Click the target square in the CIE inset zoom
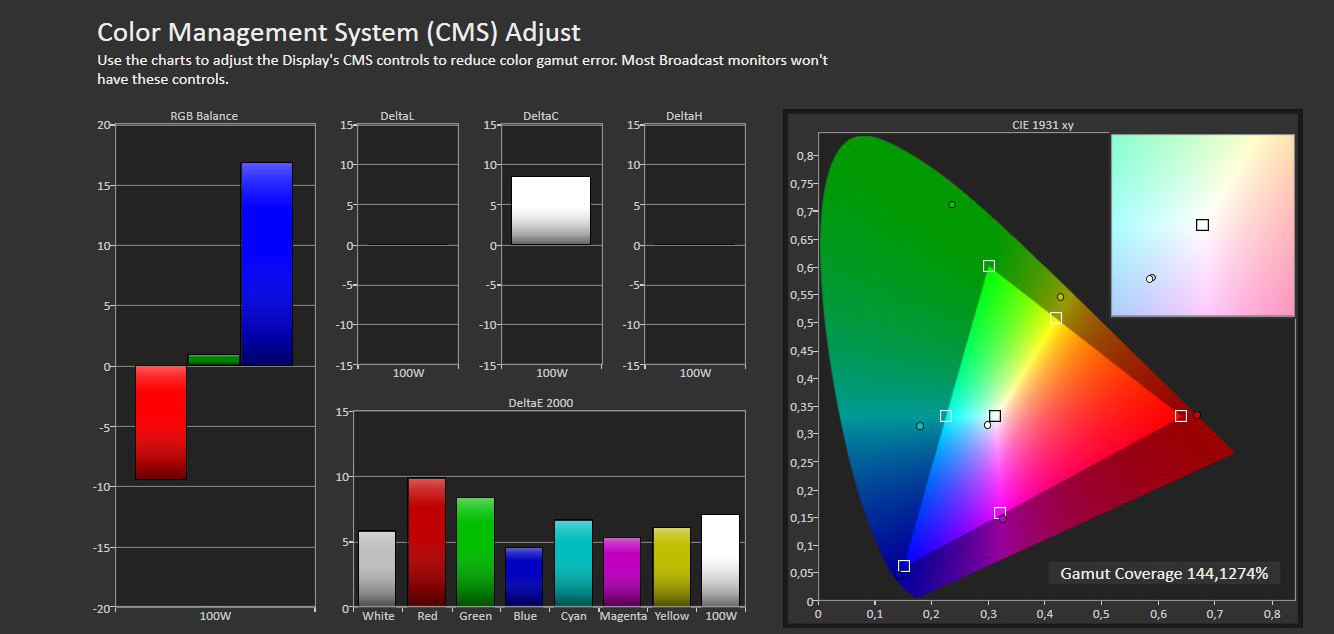Image resolution: width=1334 pixels, height=634 pixels. (x=1202, y=225)
